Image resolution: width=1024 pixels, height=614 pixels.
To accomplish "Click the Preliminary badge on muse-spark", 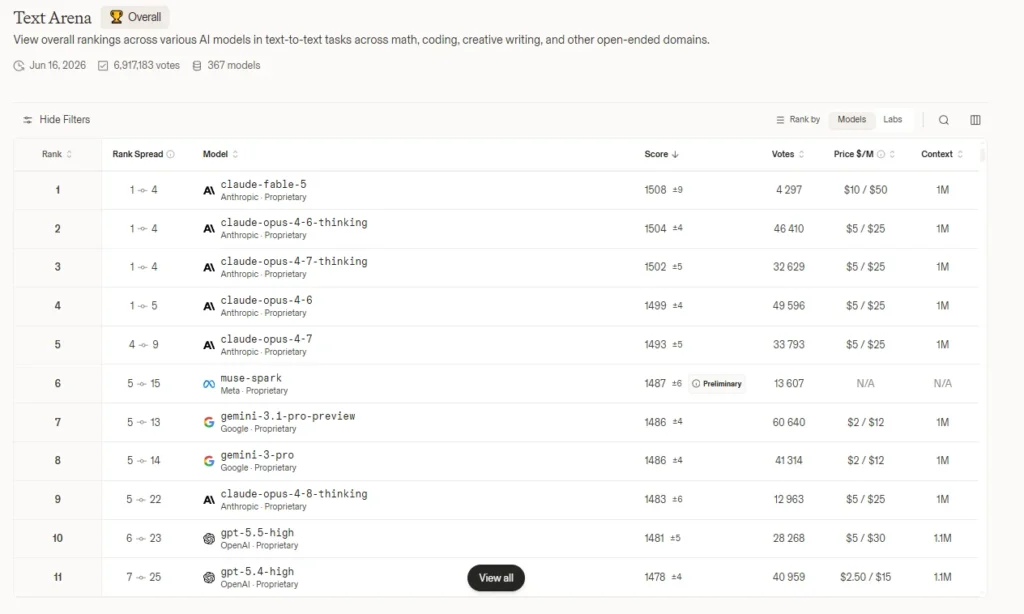I will click(x=716, y=383).
